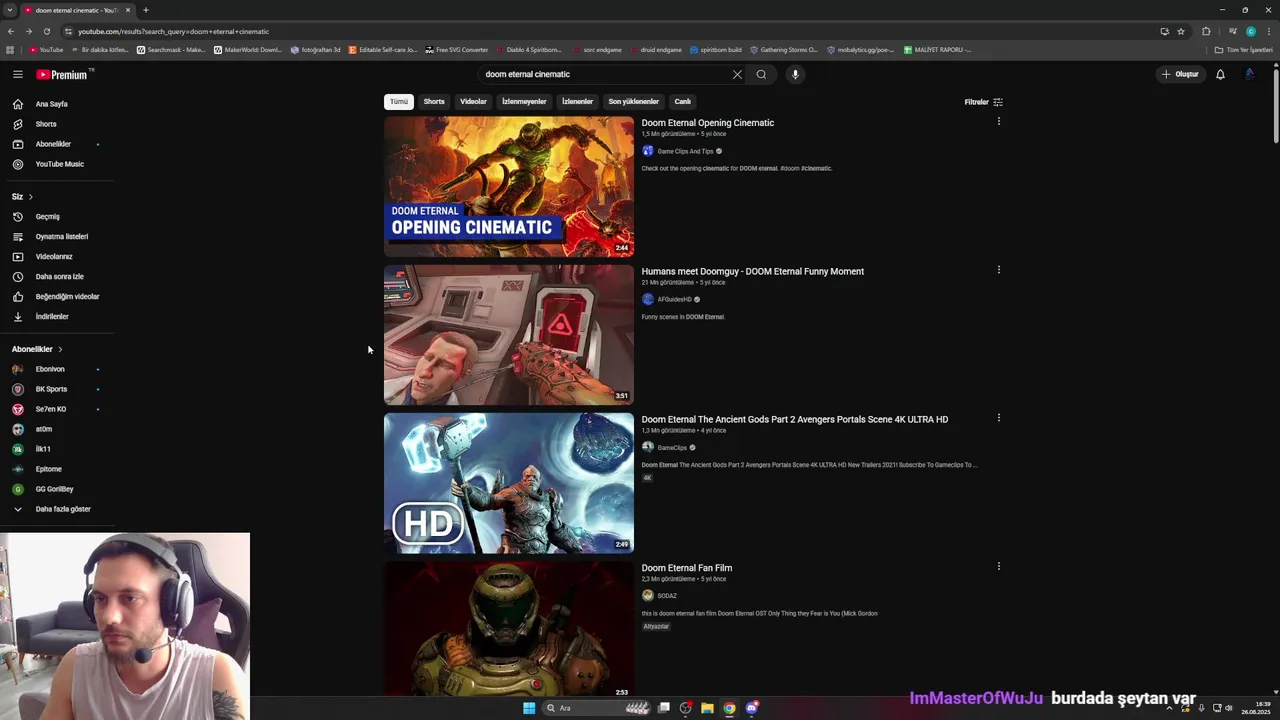Reload the page in Chrome

tap(46, 31)
